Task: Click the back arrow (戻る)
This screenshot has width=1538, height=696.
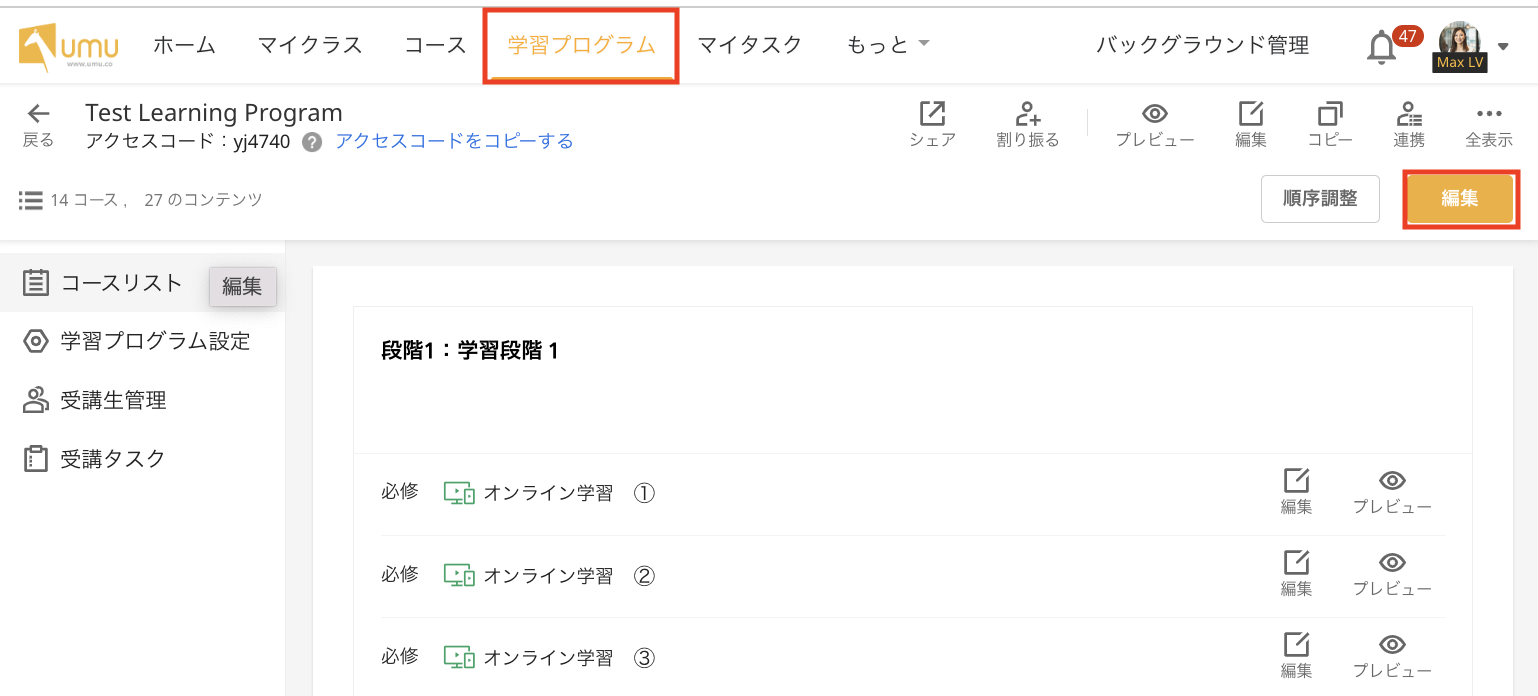Action: pyautogui.click(x=38, y=114)
